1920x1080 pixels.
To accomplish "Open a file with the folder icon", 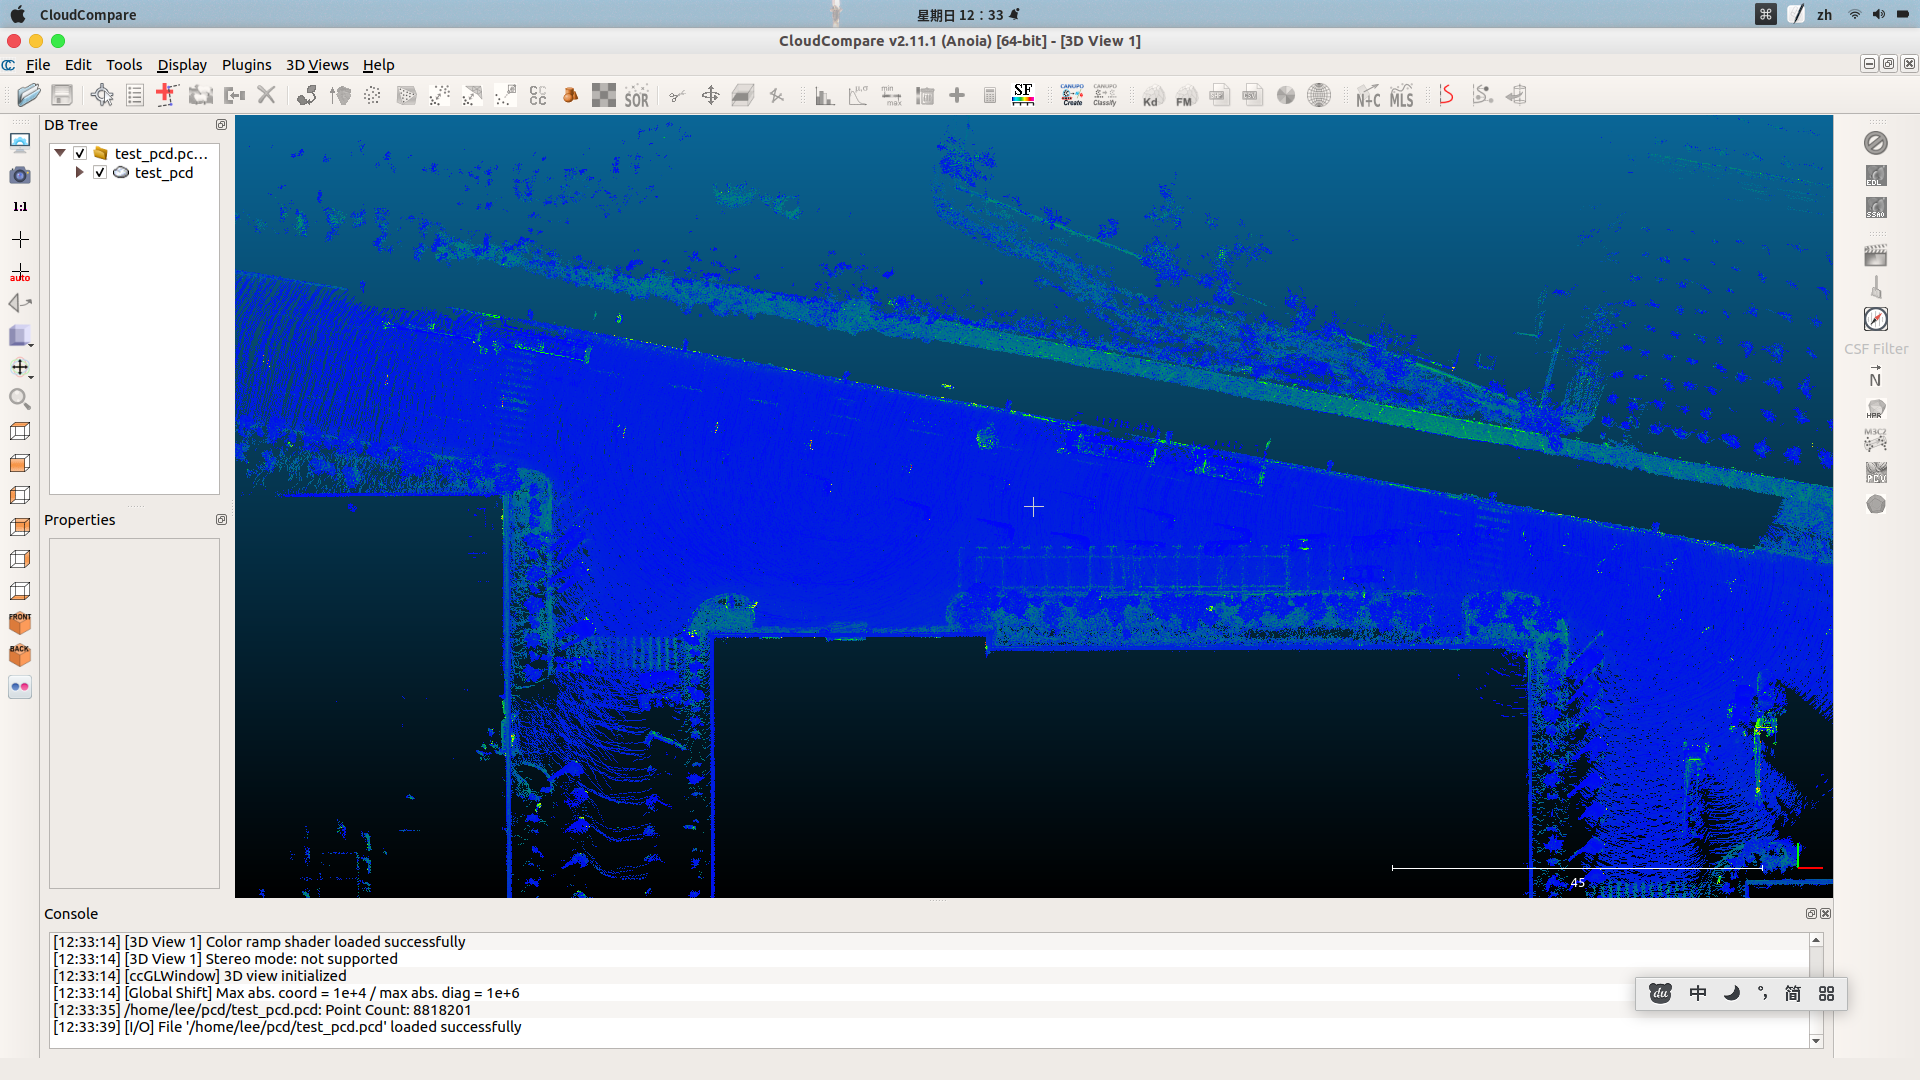I will [29, 95].
